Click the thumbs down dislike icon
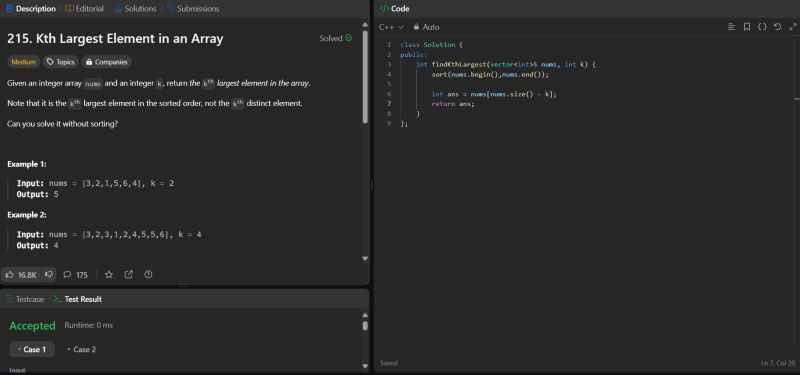The height and width of the screenshot is (375, 800). (x=49, y=274)
